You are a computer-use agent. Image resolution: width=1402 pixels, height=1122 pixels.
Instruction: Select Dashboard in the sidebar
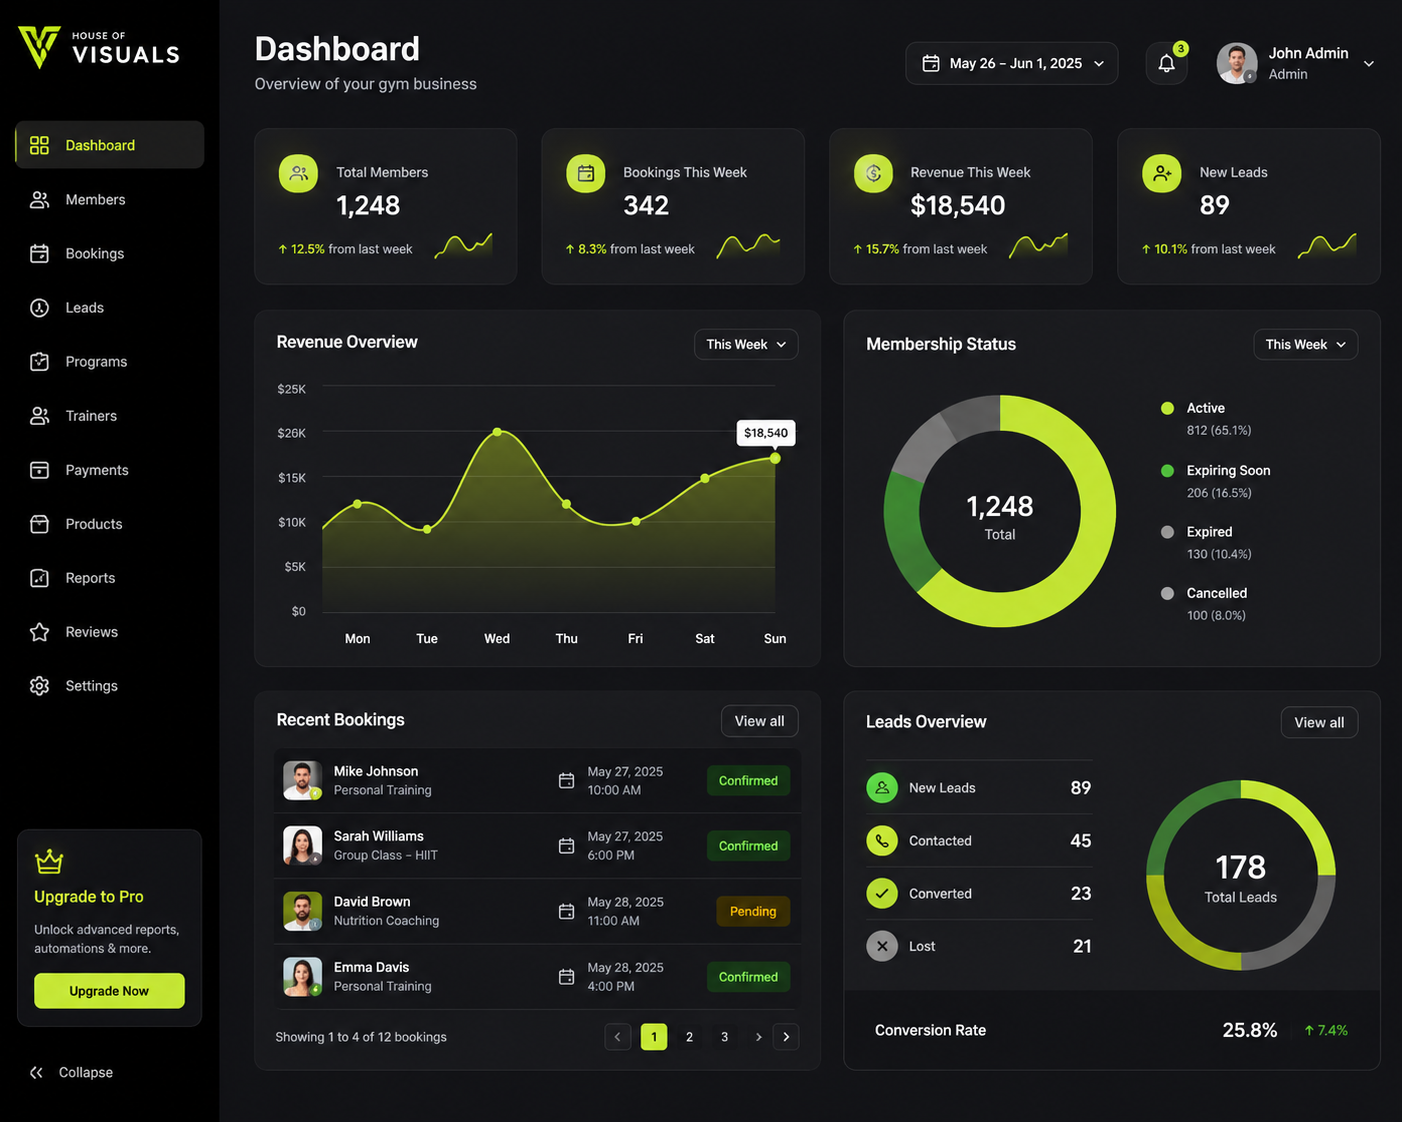(110, 145)
